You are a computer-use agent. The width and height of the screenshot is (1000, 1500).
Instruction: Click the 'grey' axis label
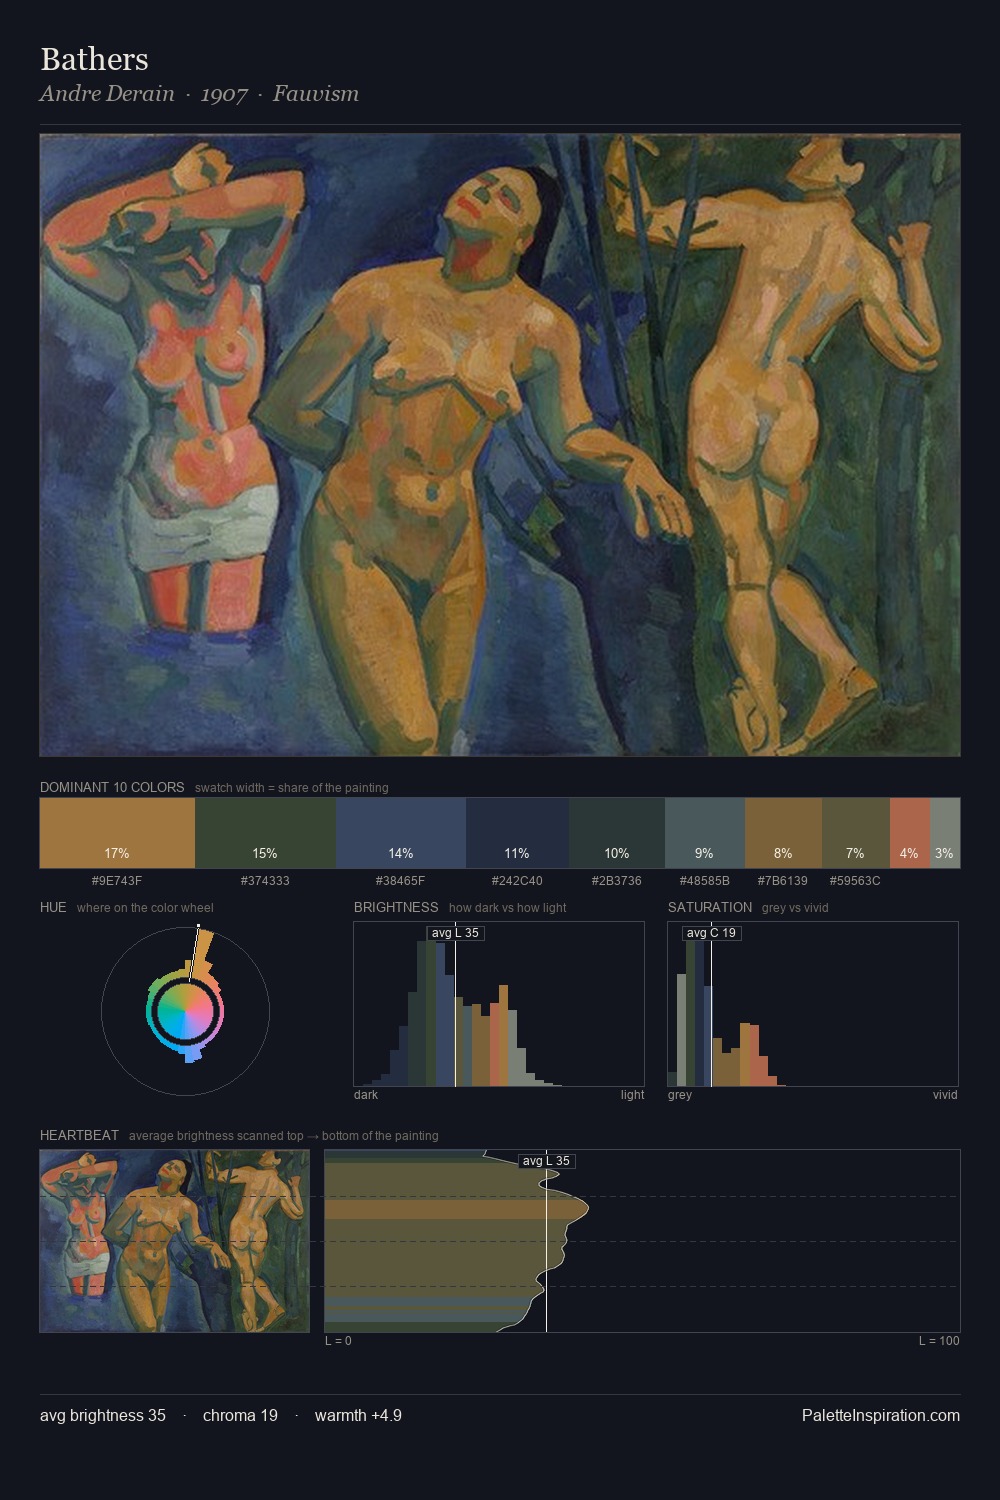click(x=680, y=1095)
